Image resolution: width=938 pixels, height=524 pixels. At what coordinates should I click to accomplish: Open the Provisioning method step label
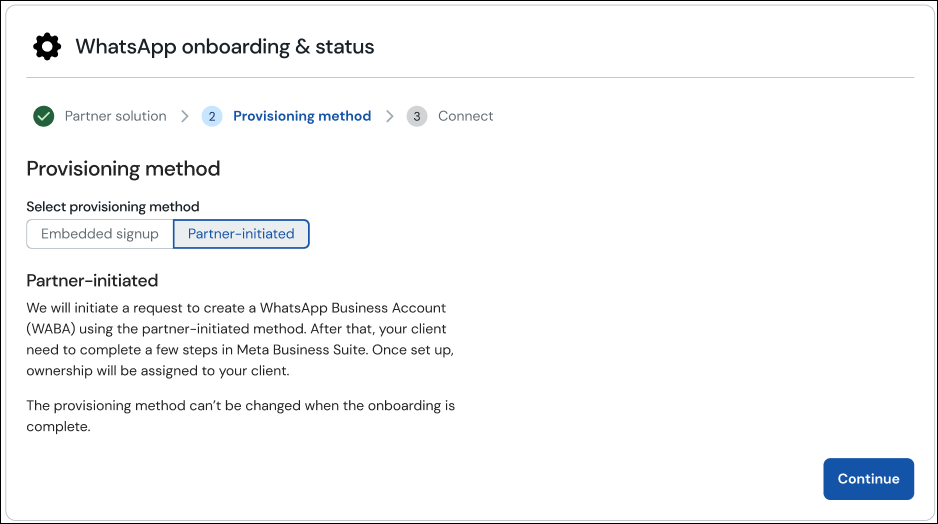(302, 116)
